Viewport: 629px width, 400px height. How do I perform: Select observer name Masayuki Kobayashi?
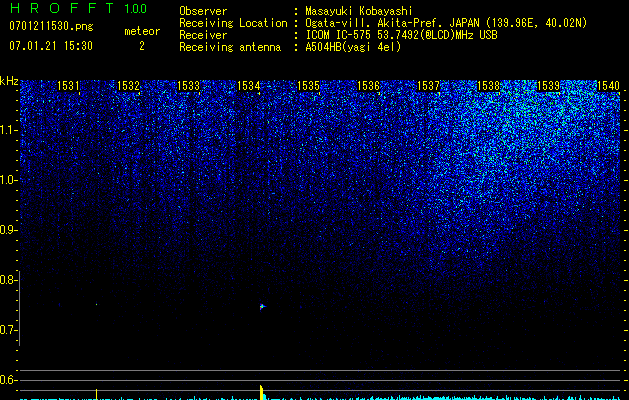[x=359, y=11]
